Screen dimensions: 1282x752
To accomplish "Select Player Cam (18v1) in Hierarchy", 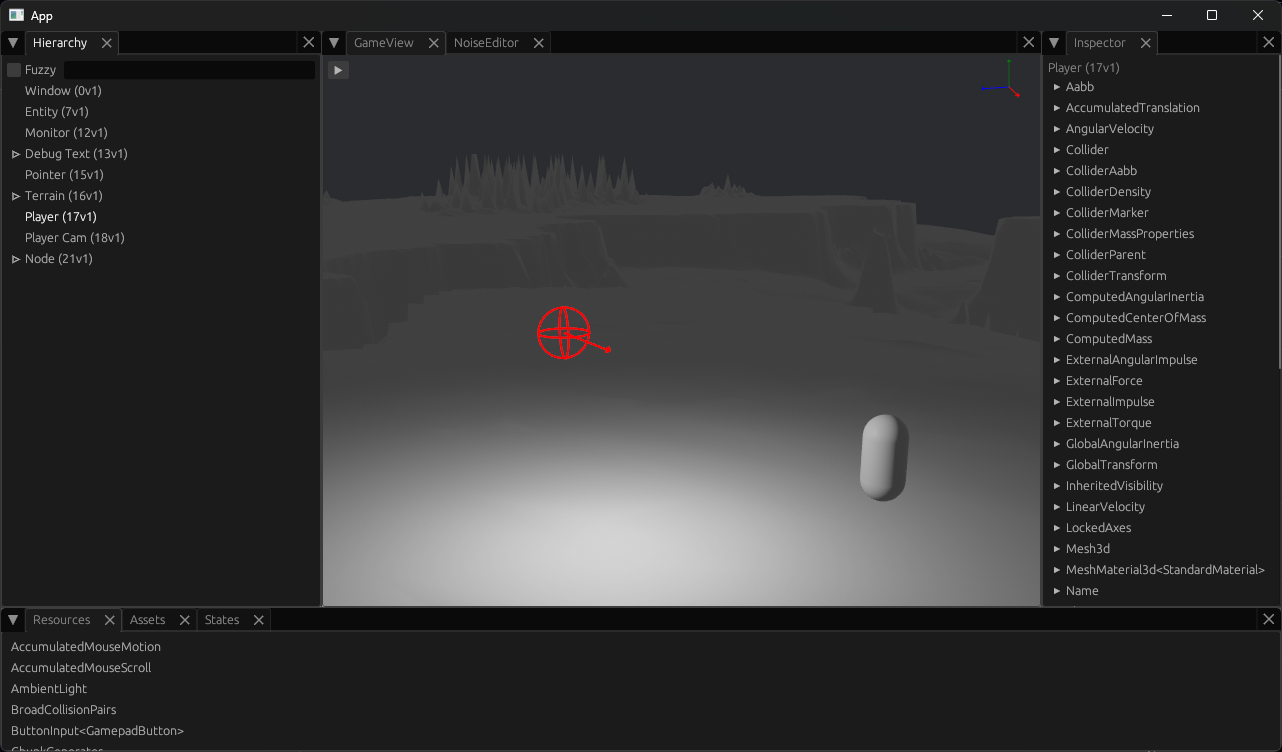I will coord(75,238).
